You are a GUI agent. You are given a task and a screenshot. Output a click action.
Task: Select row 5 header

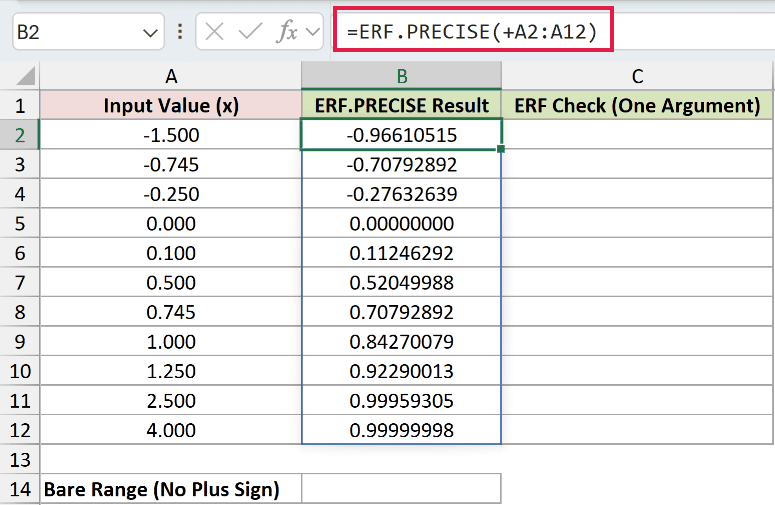tap(20, 223)
